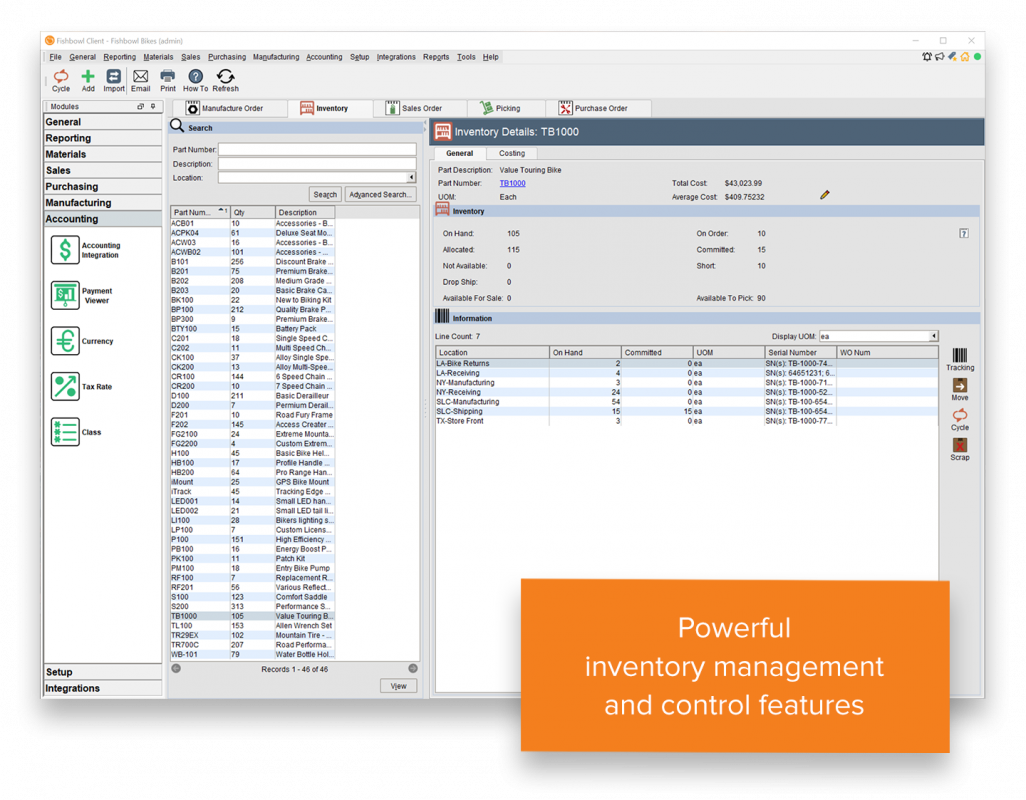
Task: Switch to the Picking tab
Action: pos(506,108)
